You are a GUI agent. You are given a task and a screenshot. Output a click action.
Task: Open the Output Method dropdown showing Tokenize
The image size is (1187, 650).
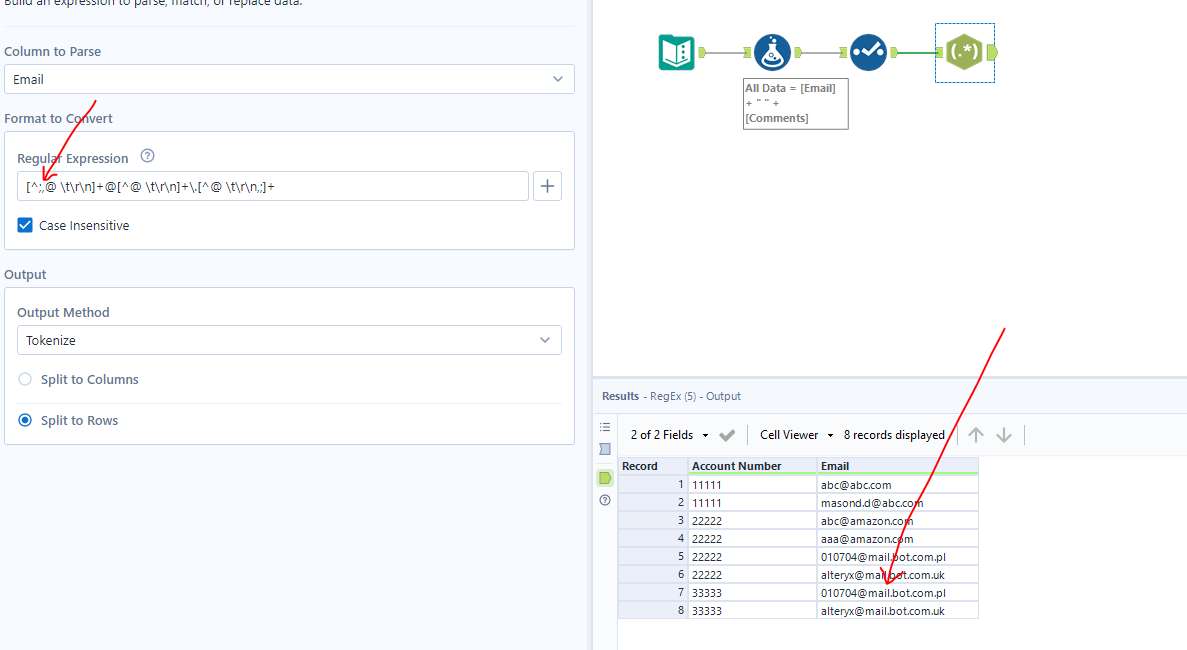click(289, 340)
